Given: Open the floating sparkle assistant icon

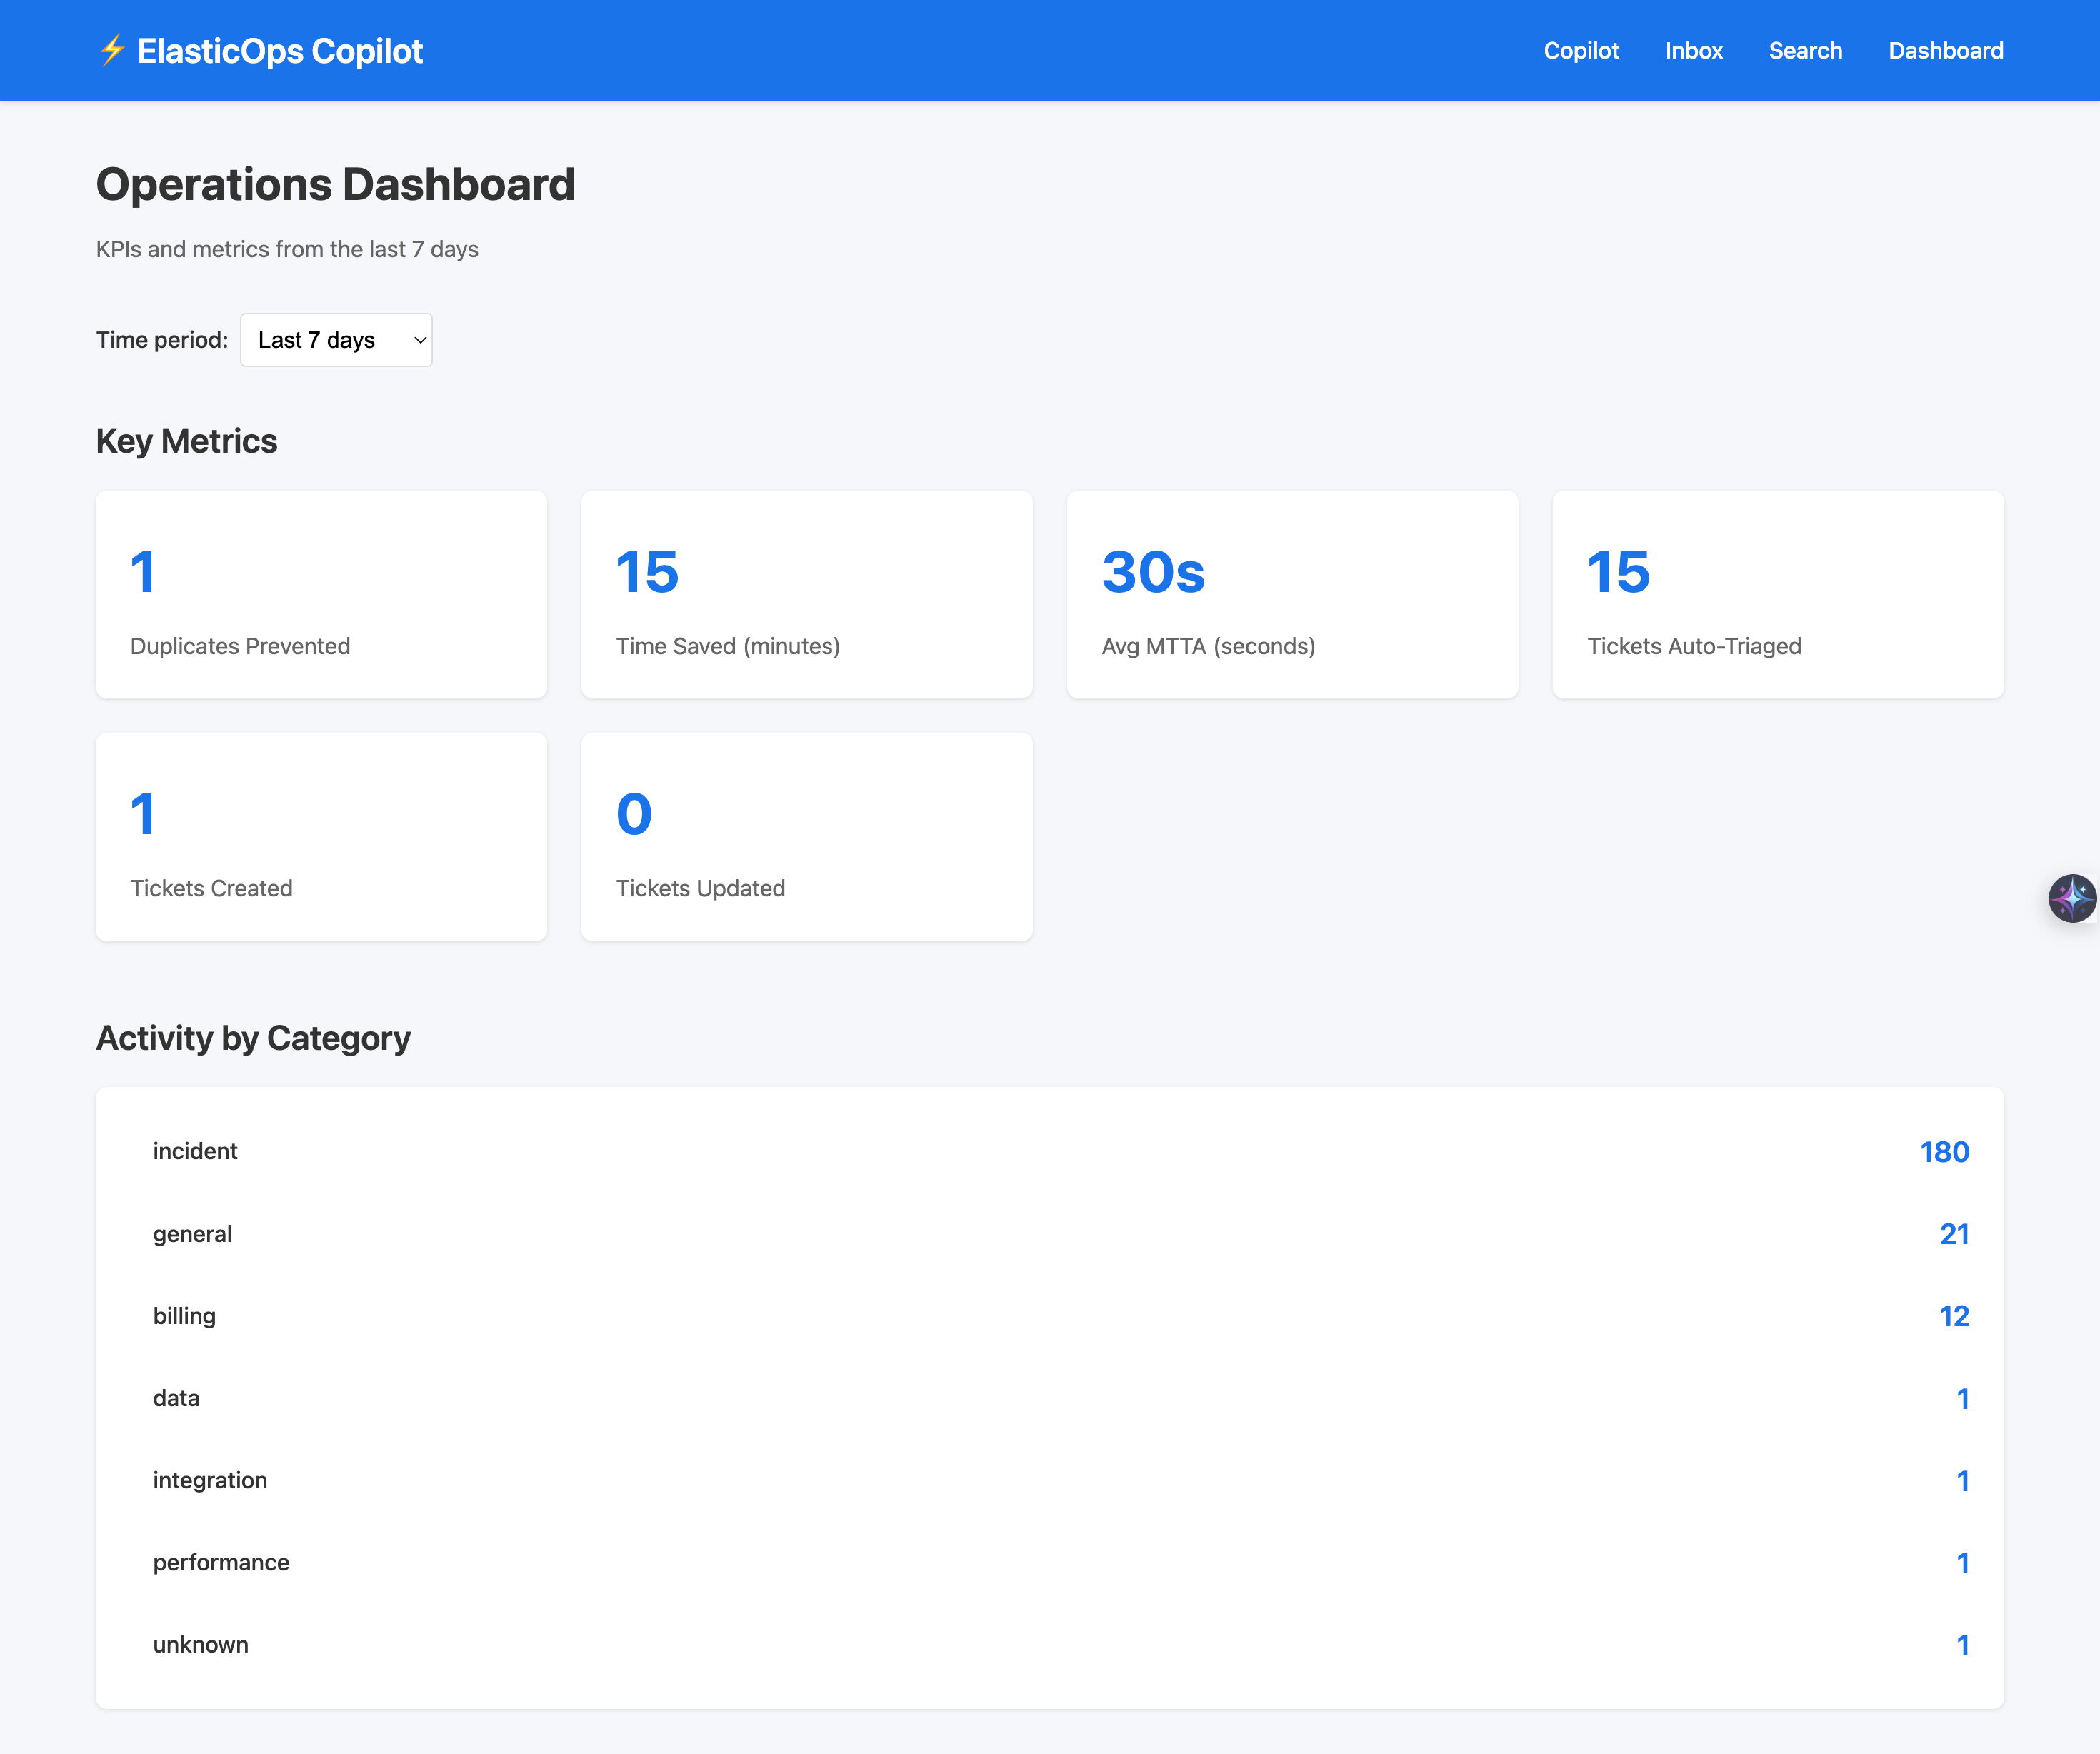Looking at the screenshot, I should (x=2071, y=898).
